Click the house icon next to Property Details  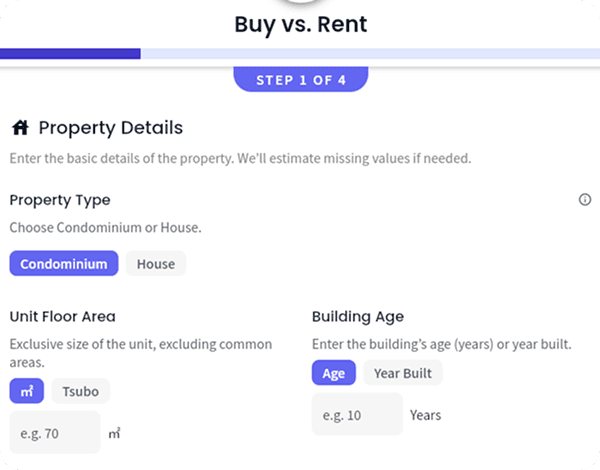(19, 128)
